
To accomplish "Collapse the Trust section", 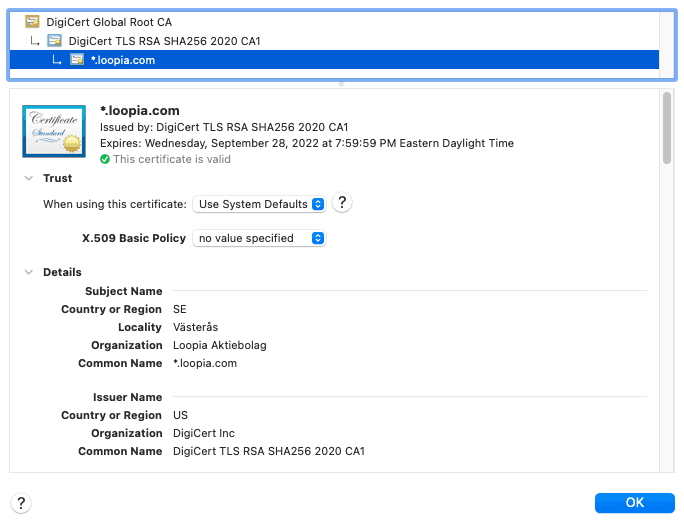I will pos(29,178).
